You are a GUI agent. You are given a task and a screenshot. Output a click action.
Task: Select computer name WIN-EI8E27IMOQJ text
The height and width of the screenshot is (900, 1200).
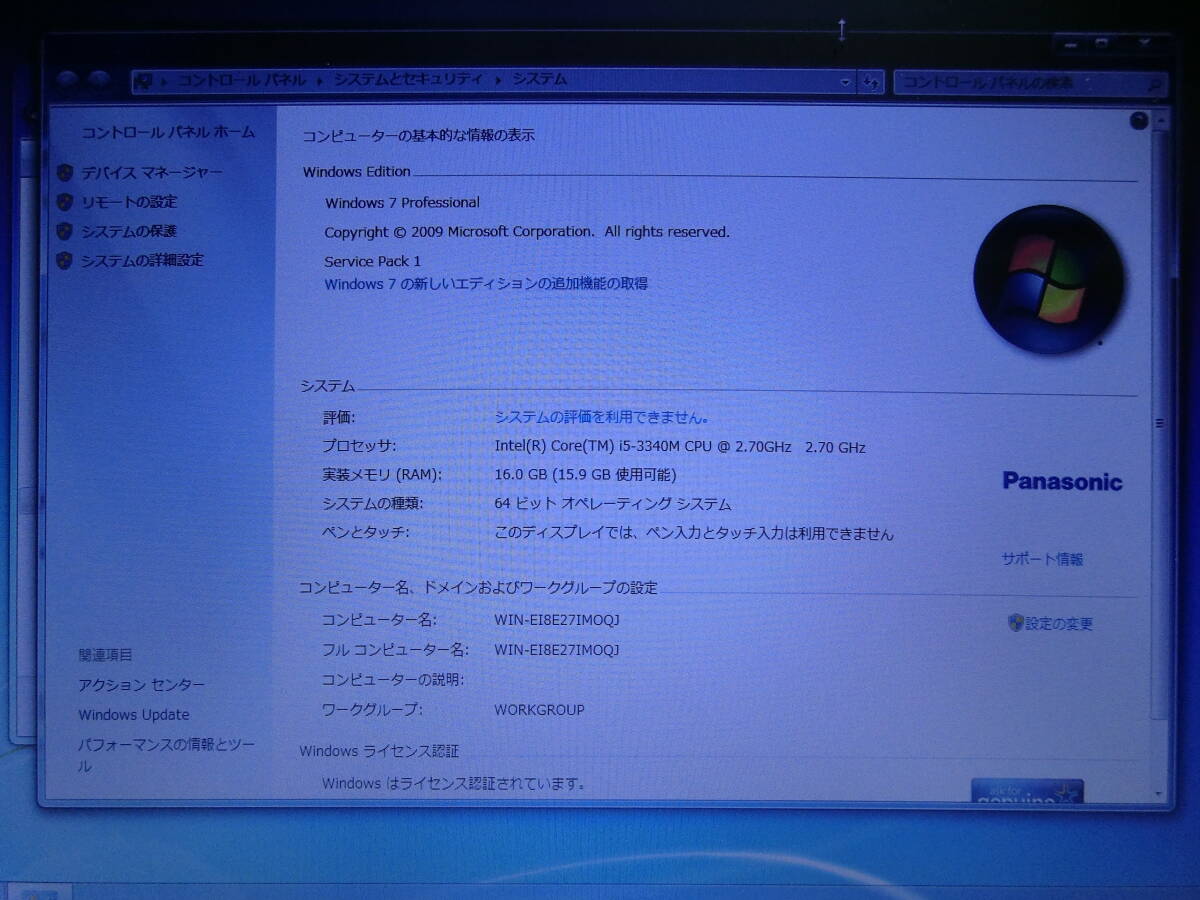557,620
